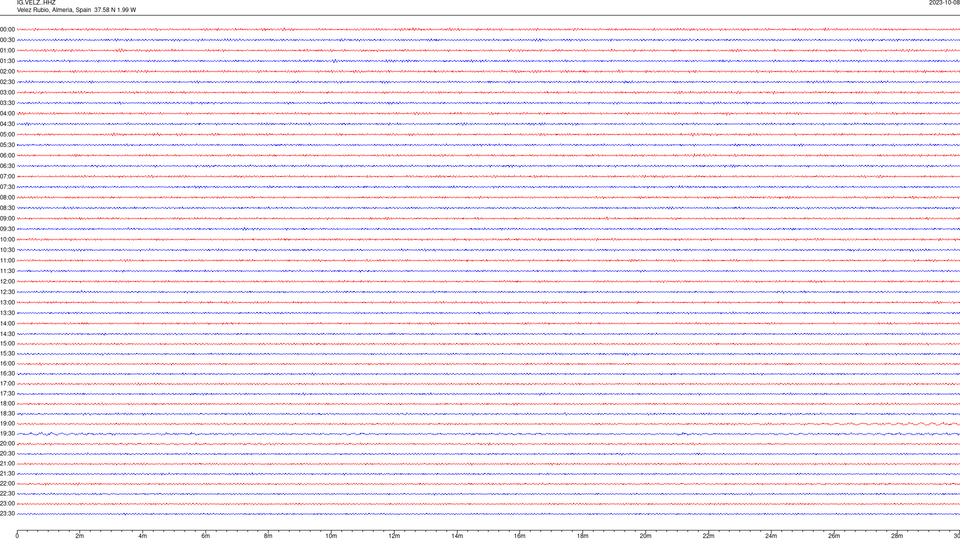Click the 15:00 time label

pyautogui.click(x=7, y=343)
